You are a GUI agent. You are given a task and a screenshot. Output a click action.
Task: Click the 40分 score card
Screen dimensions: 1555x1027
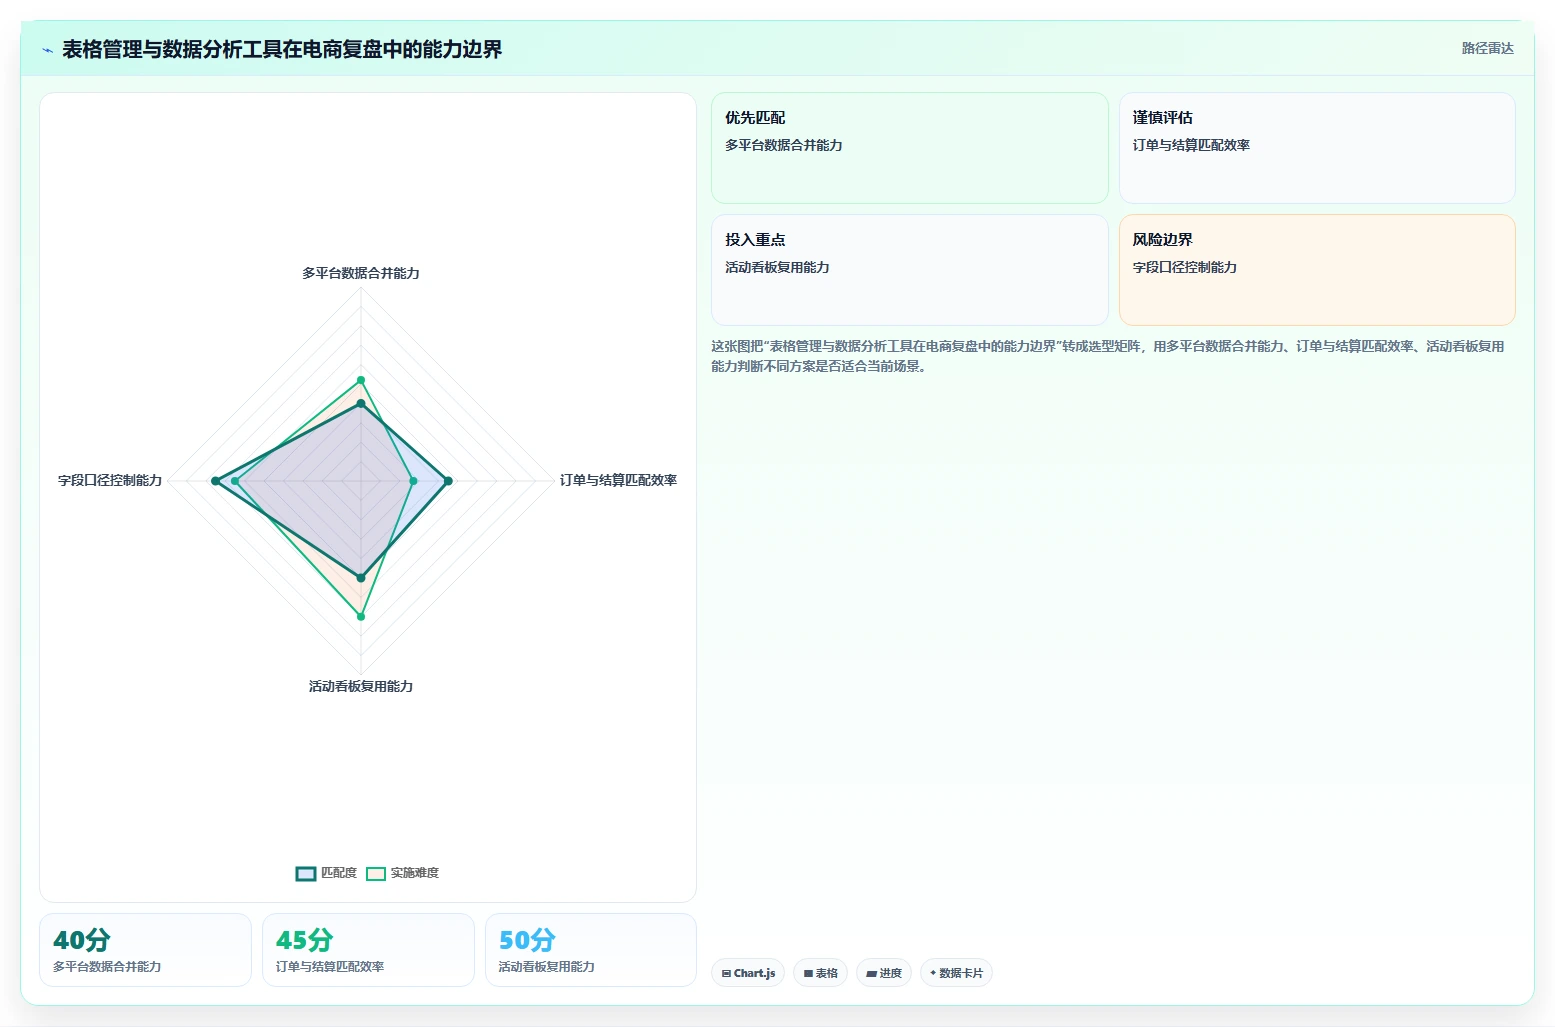(x=145, y=950)
